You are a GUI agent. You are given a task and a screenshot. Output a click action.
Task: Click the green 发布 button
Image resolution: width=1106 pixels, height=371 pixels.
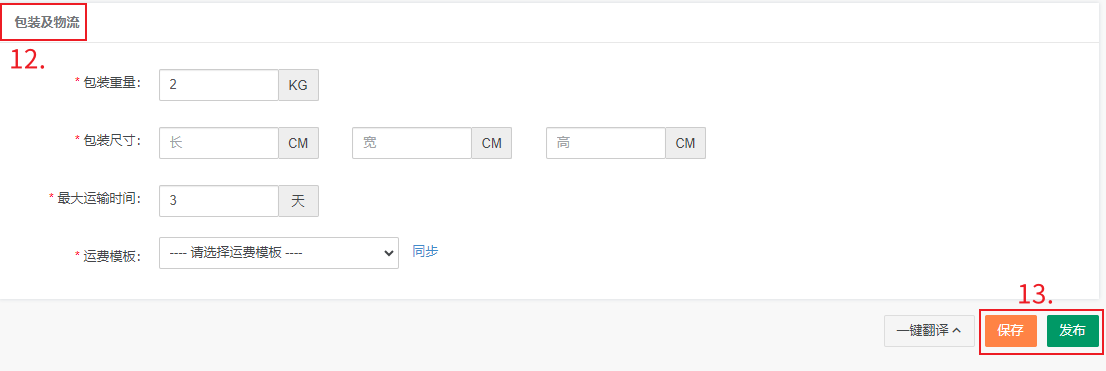coord(1072,331)
